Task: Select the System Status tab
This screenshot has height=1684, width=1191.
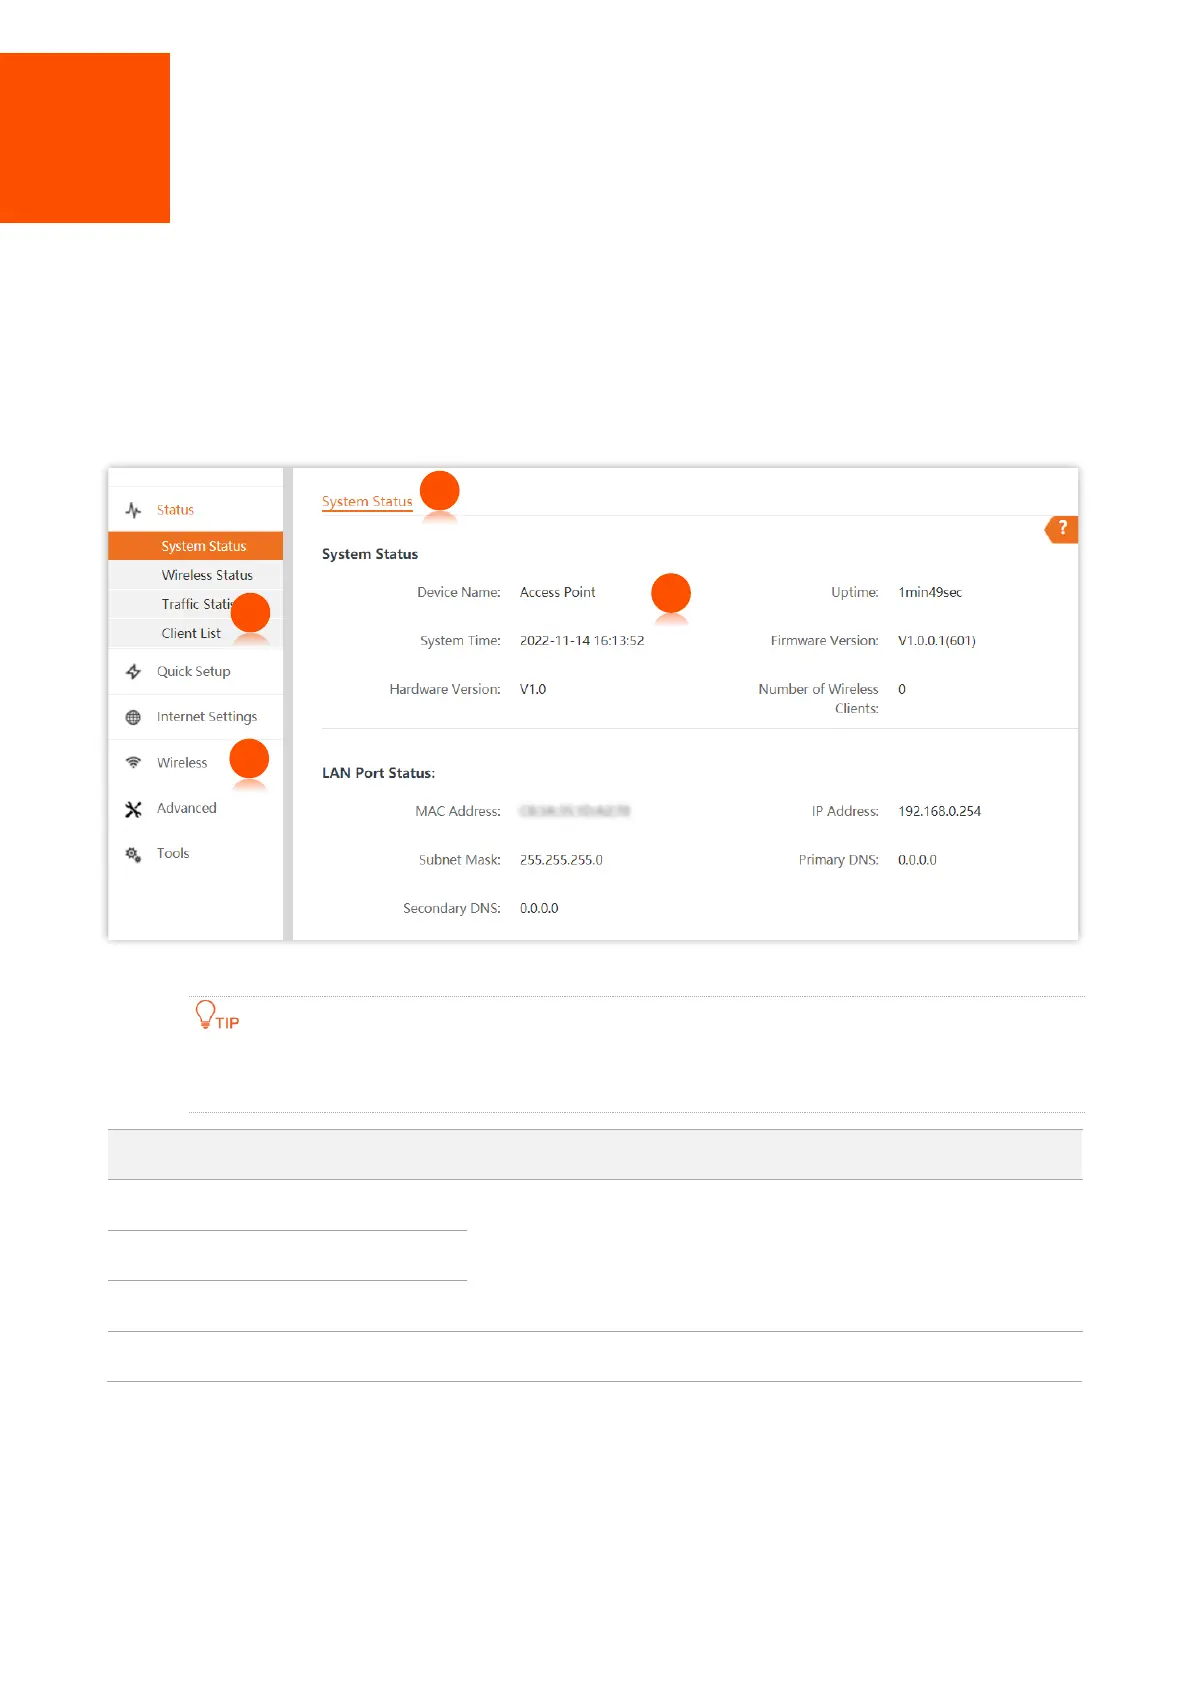Action: [367, 502]
